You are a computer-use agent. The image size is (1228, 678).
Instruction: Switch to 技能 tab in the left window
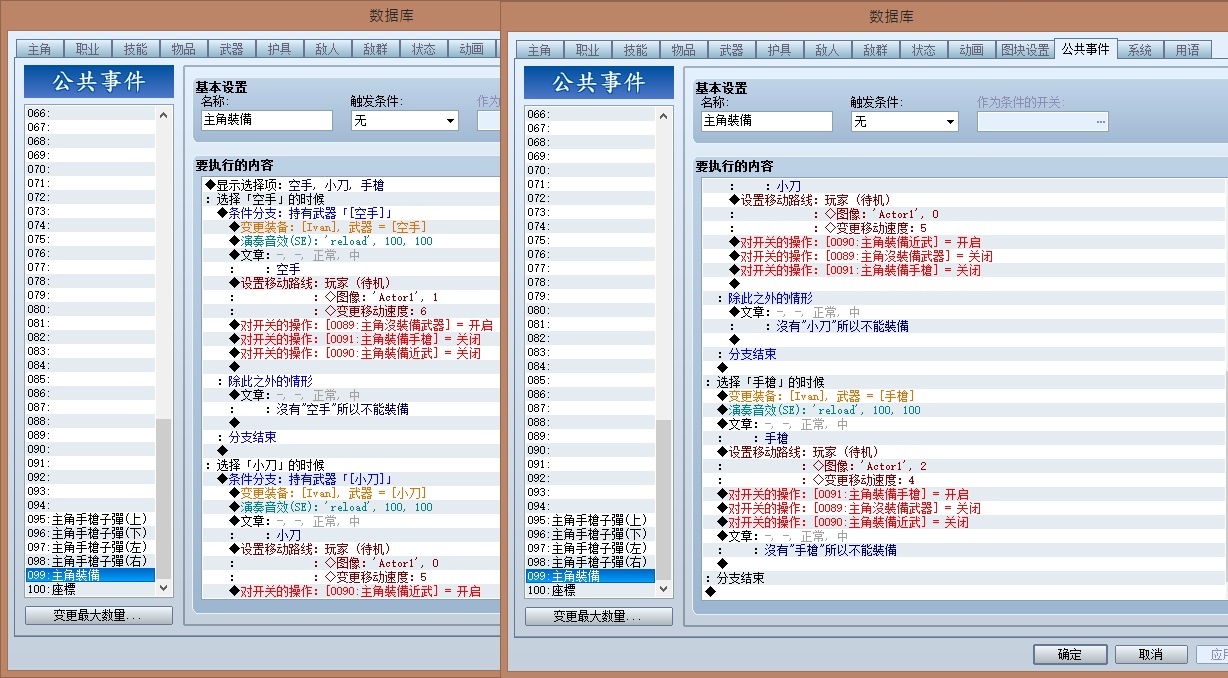coord(135,49)
